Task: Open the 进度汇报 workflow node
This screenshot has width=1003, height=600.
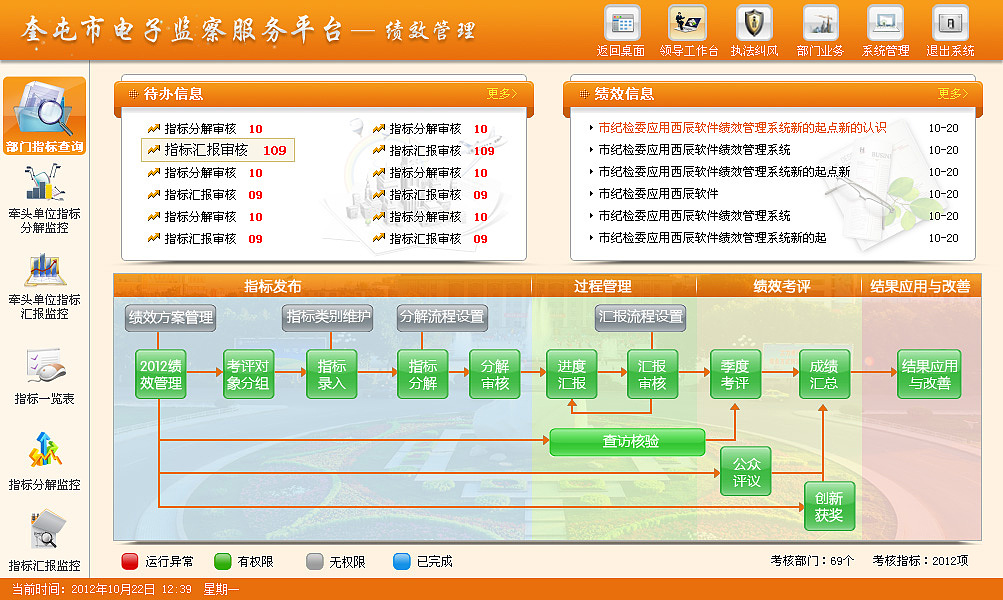Action: pos(572,374)
